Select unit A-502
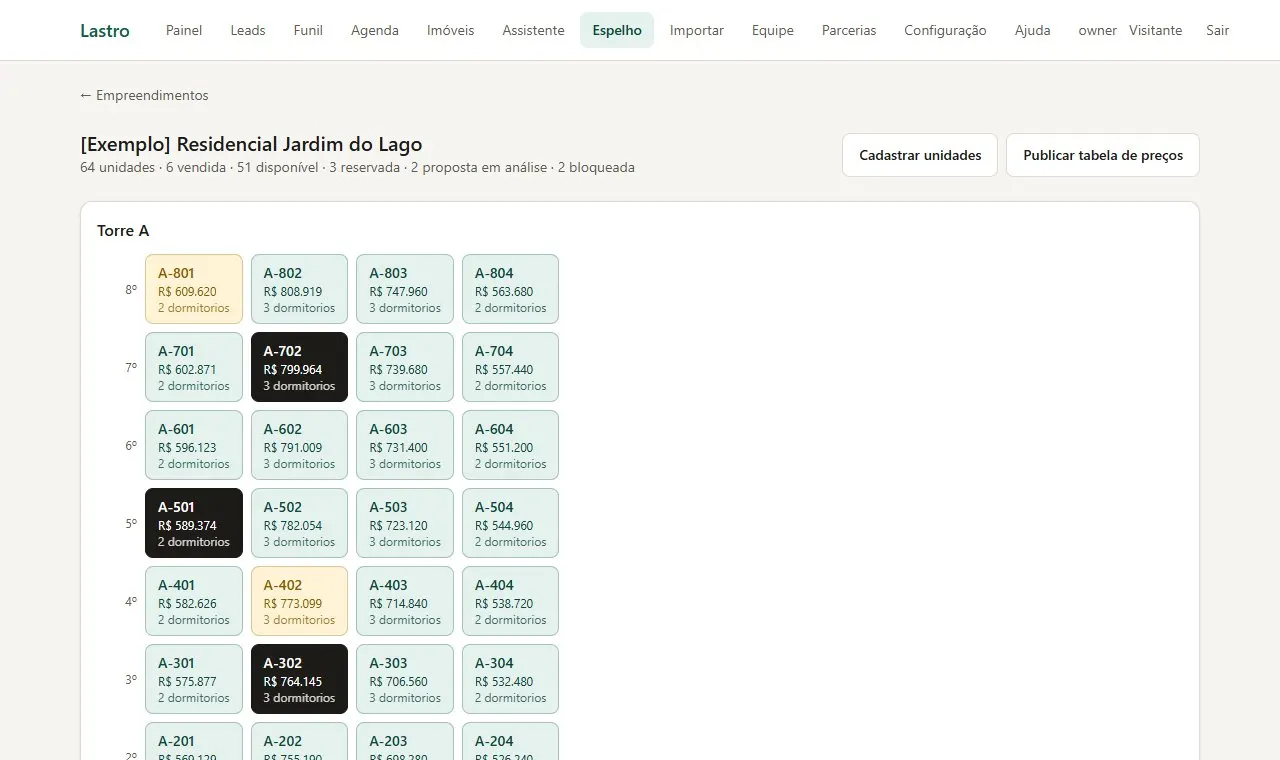Viewport: 1280px width, 760px height. click(x=299, y=523)
